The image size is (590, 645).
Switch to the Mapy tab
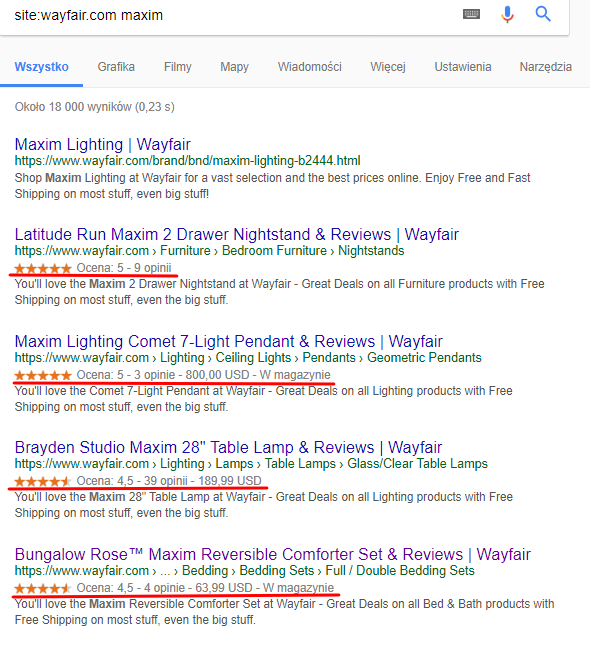pos(235,67)
